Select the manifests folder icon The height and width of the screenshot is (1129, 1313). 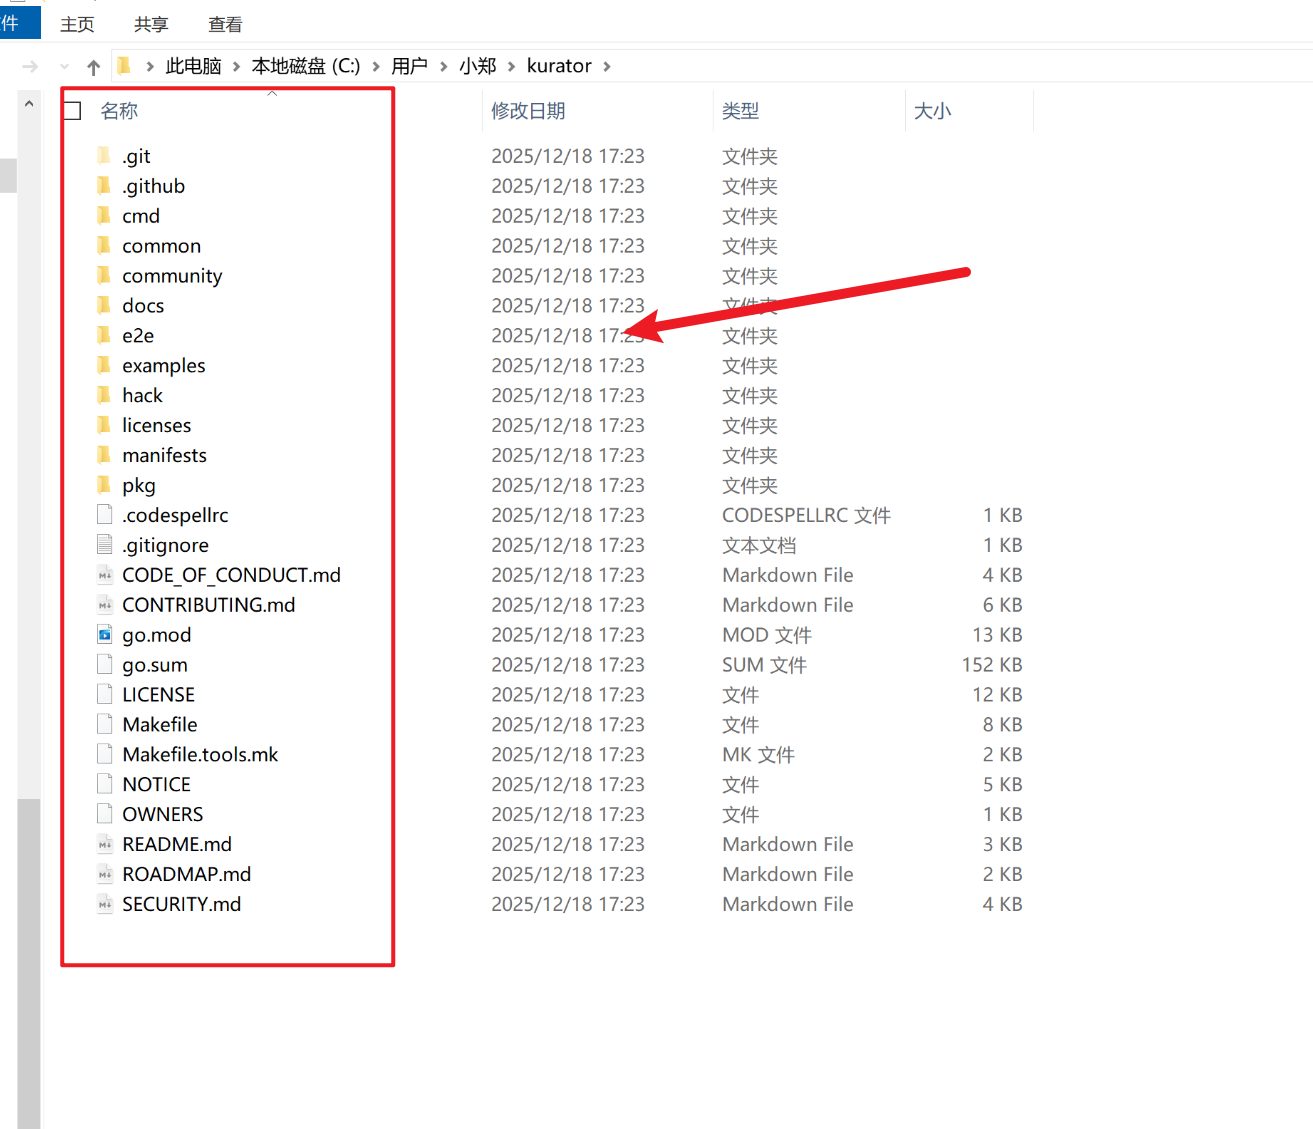click(104, 455)
